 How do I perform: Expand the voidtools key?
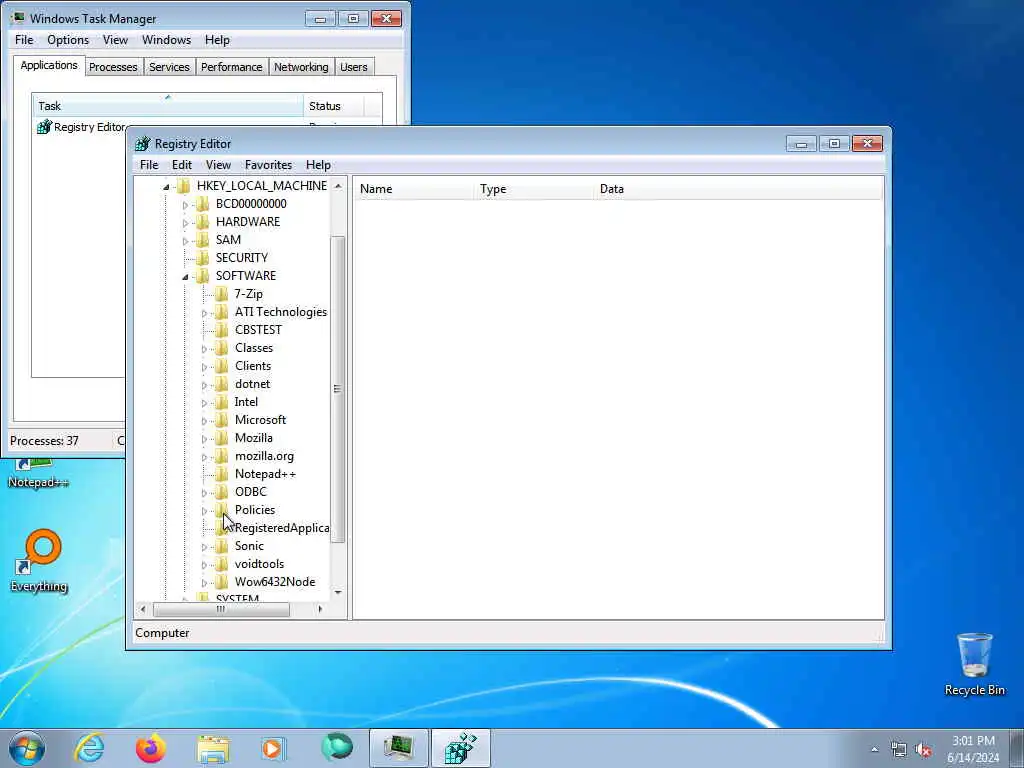point(204,565)
